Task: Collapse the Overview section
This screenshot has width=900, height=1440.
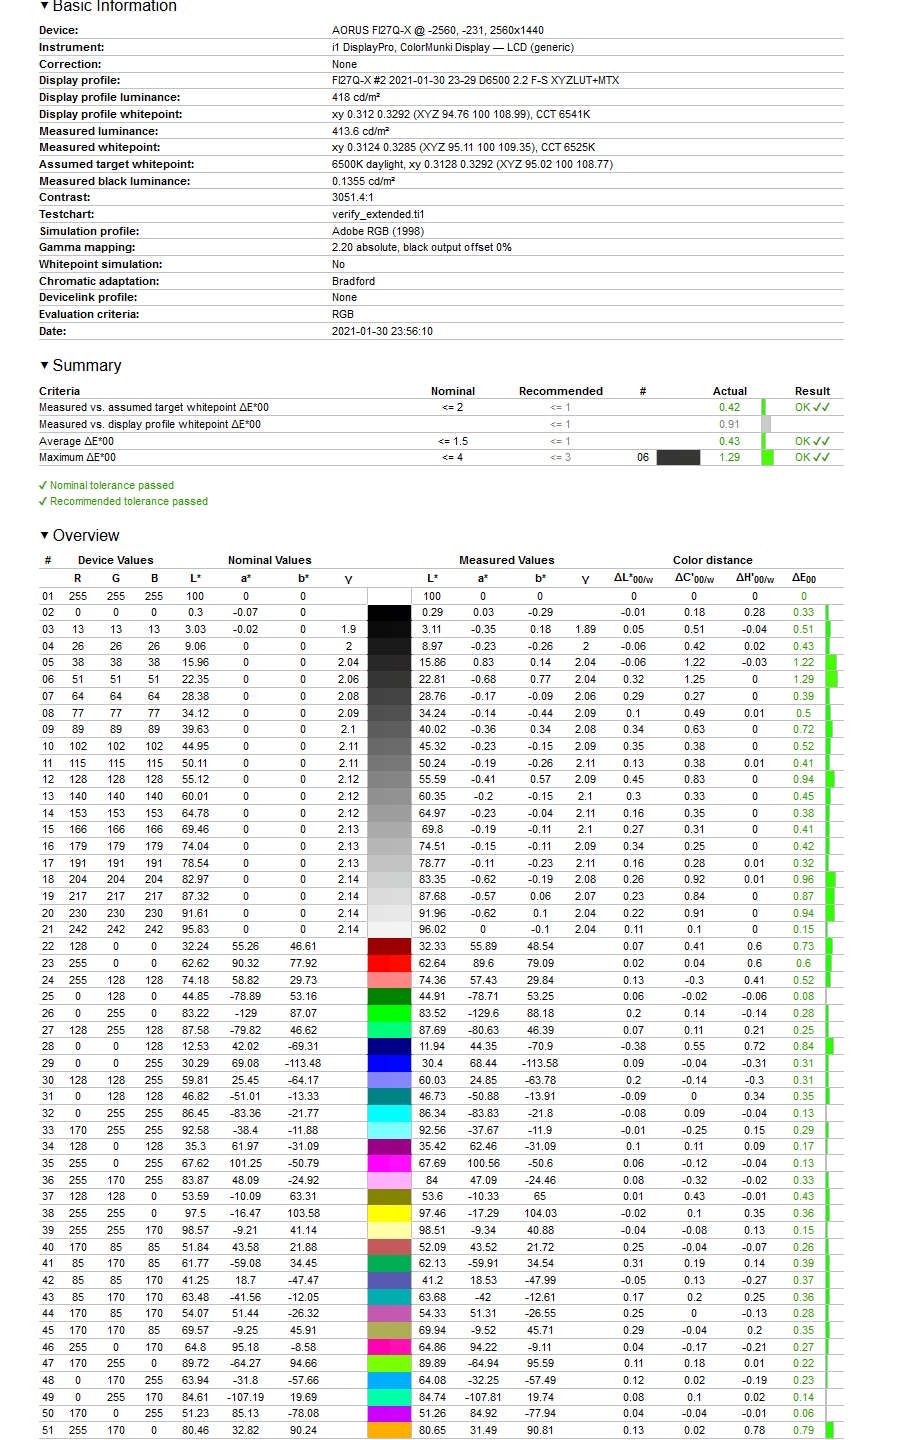Action: (79, 536)
